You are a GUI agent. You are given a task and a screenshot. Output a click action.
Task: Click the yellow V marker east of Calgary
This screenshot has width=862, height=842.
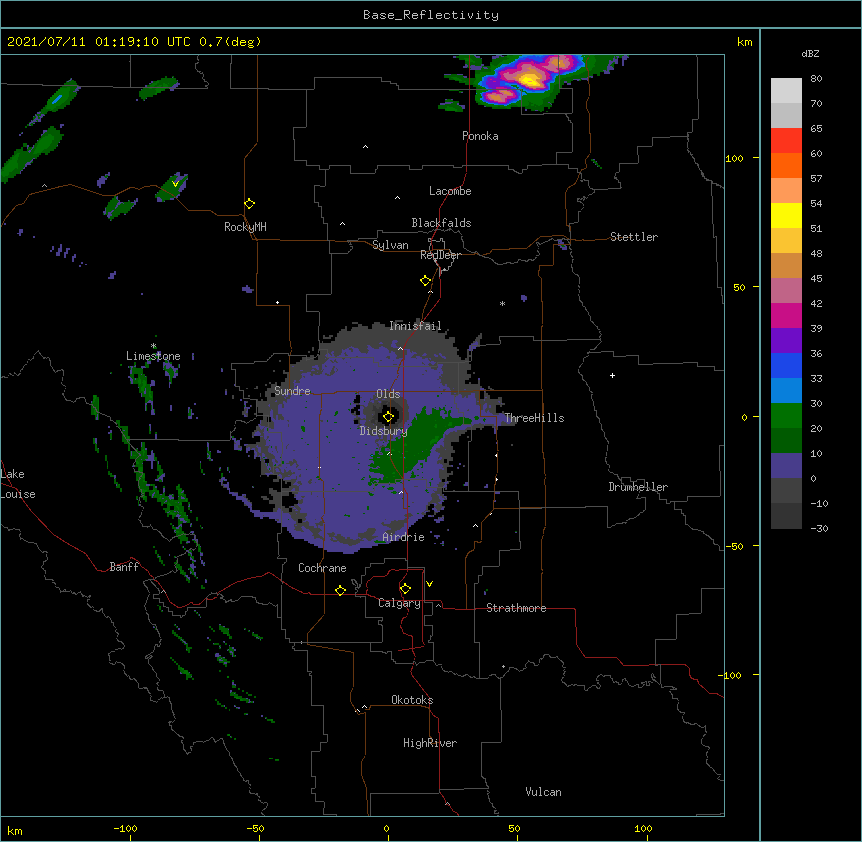click(429, 584)
